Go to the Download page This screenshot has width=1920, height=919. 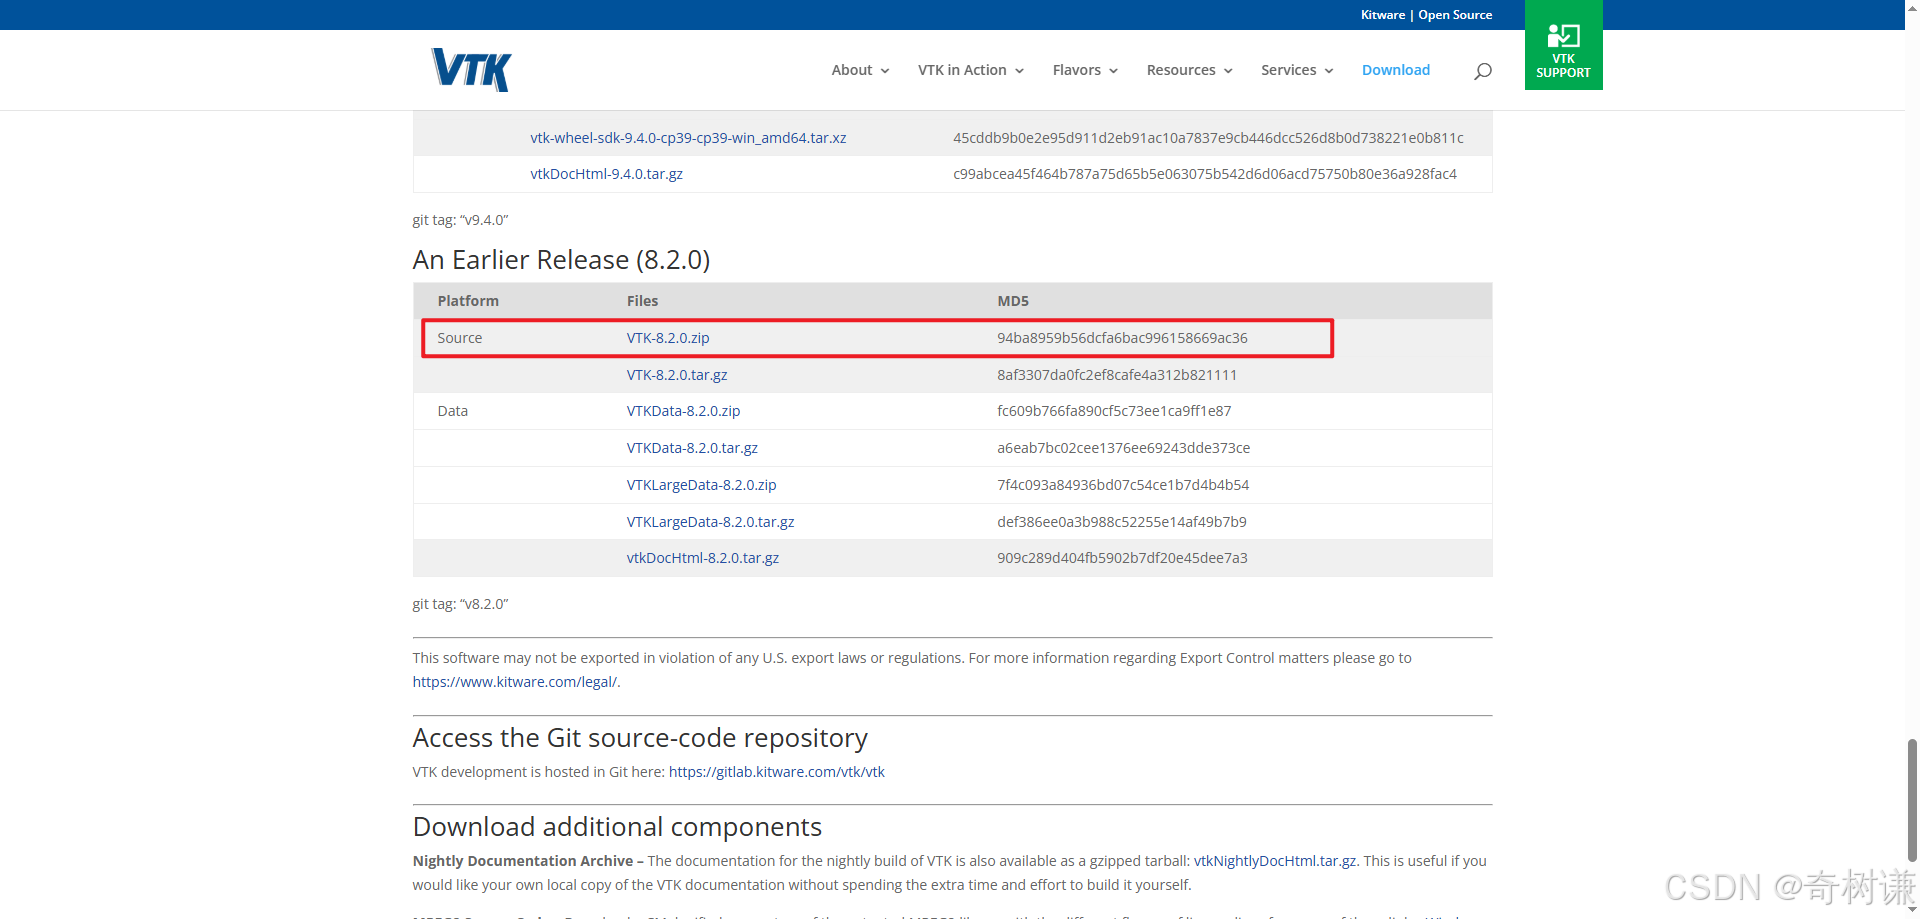(1396, 70)
